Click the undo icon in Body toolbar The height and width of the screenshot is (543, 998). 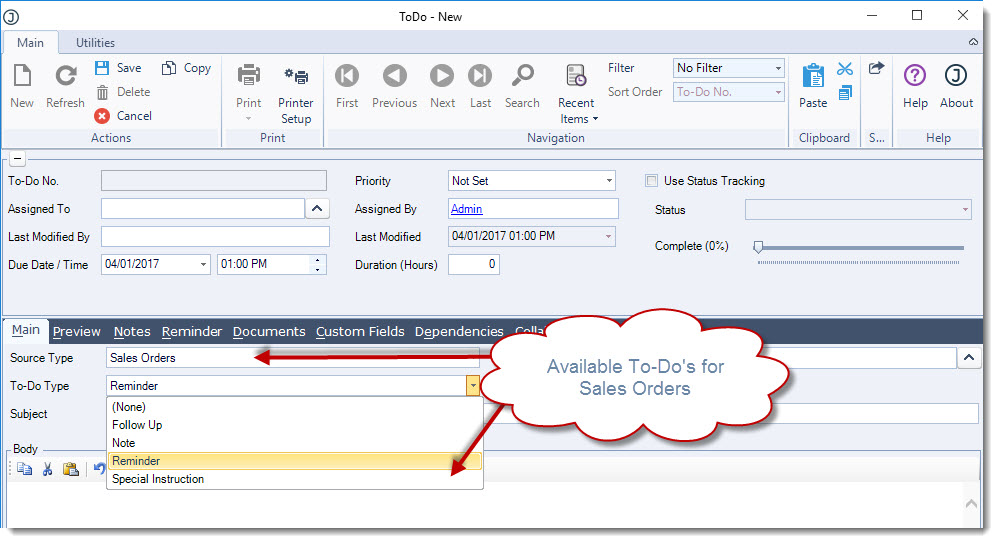point(99,469)
